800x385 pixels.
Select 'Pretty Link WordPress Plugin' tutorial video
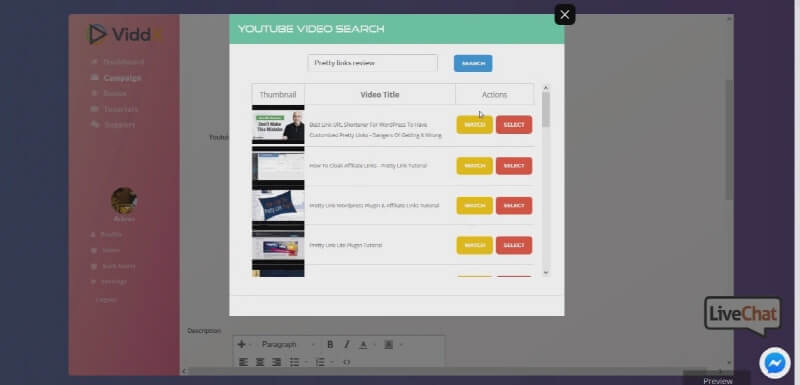point(514,206)
